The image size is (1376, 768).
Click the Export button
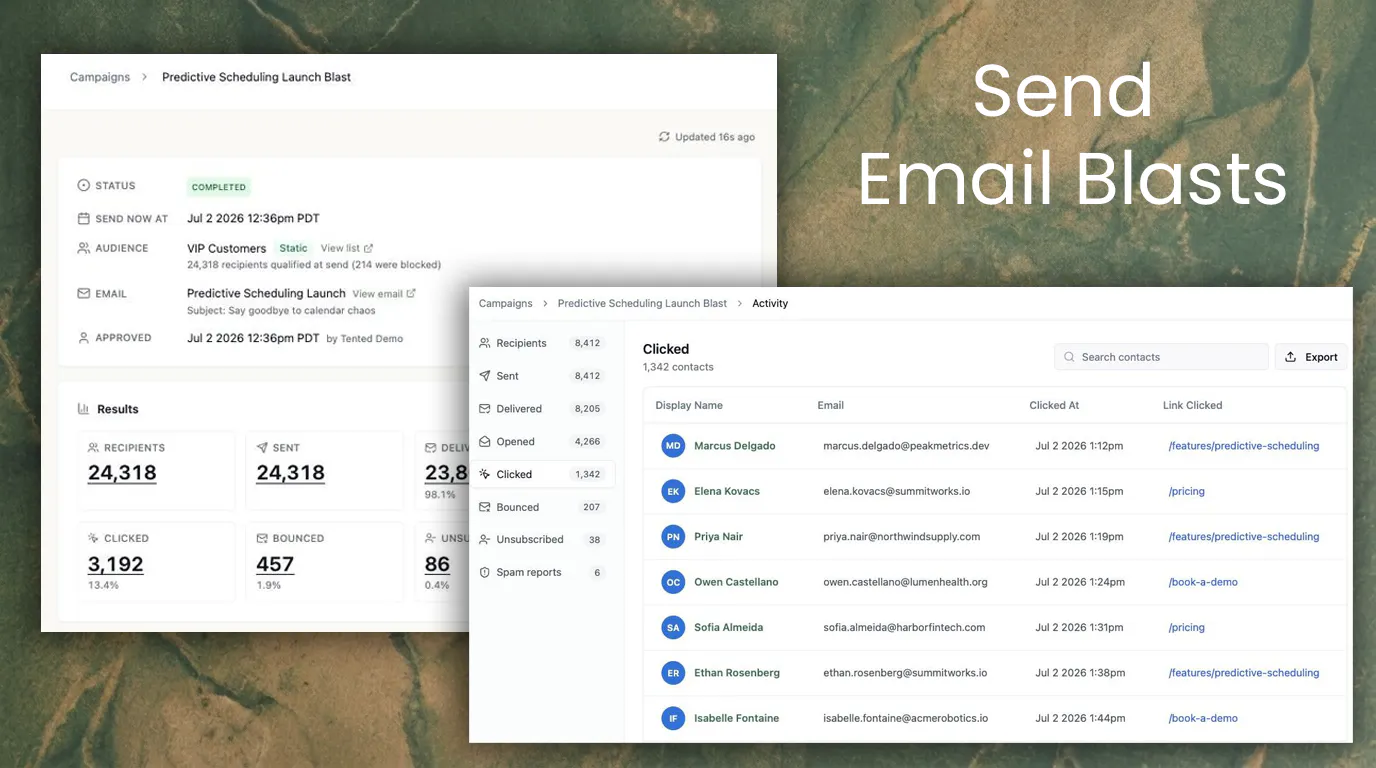pos(1311,357)
